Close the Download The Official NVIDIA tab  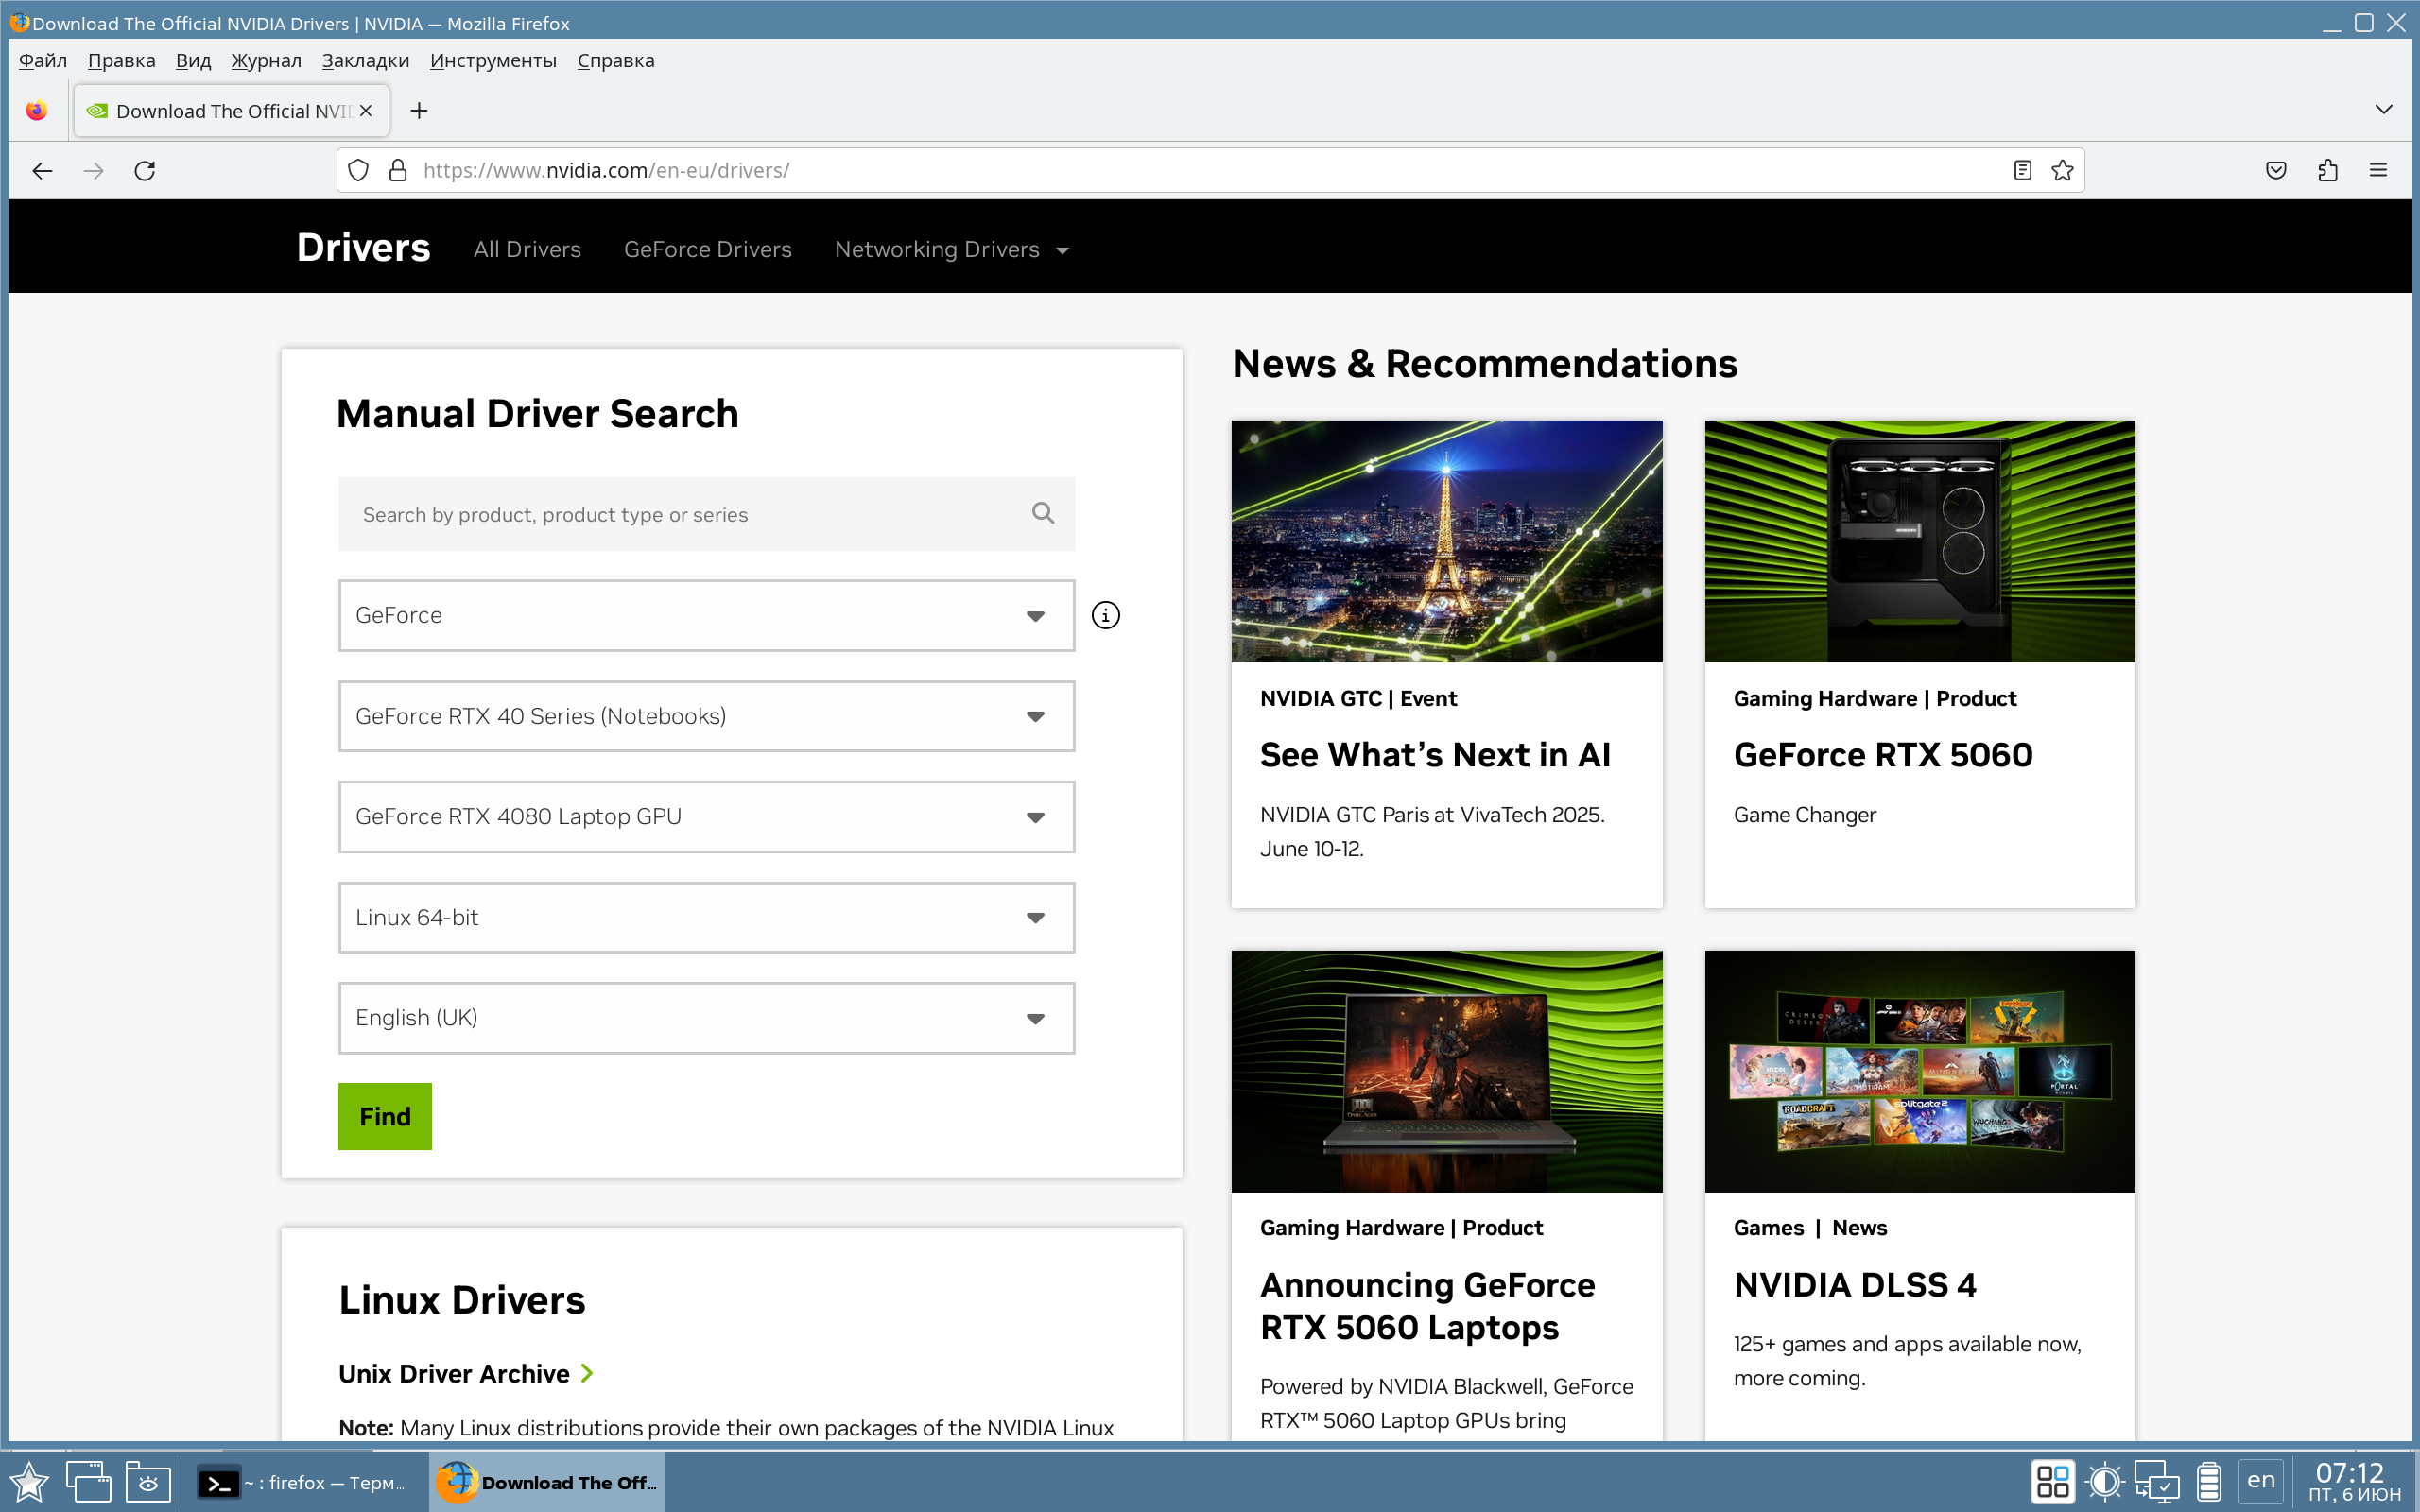pyautogui.click(x=366, y=111)
